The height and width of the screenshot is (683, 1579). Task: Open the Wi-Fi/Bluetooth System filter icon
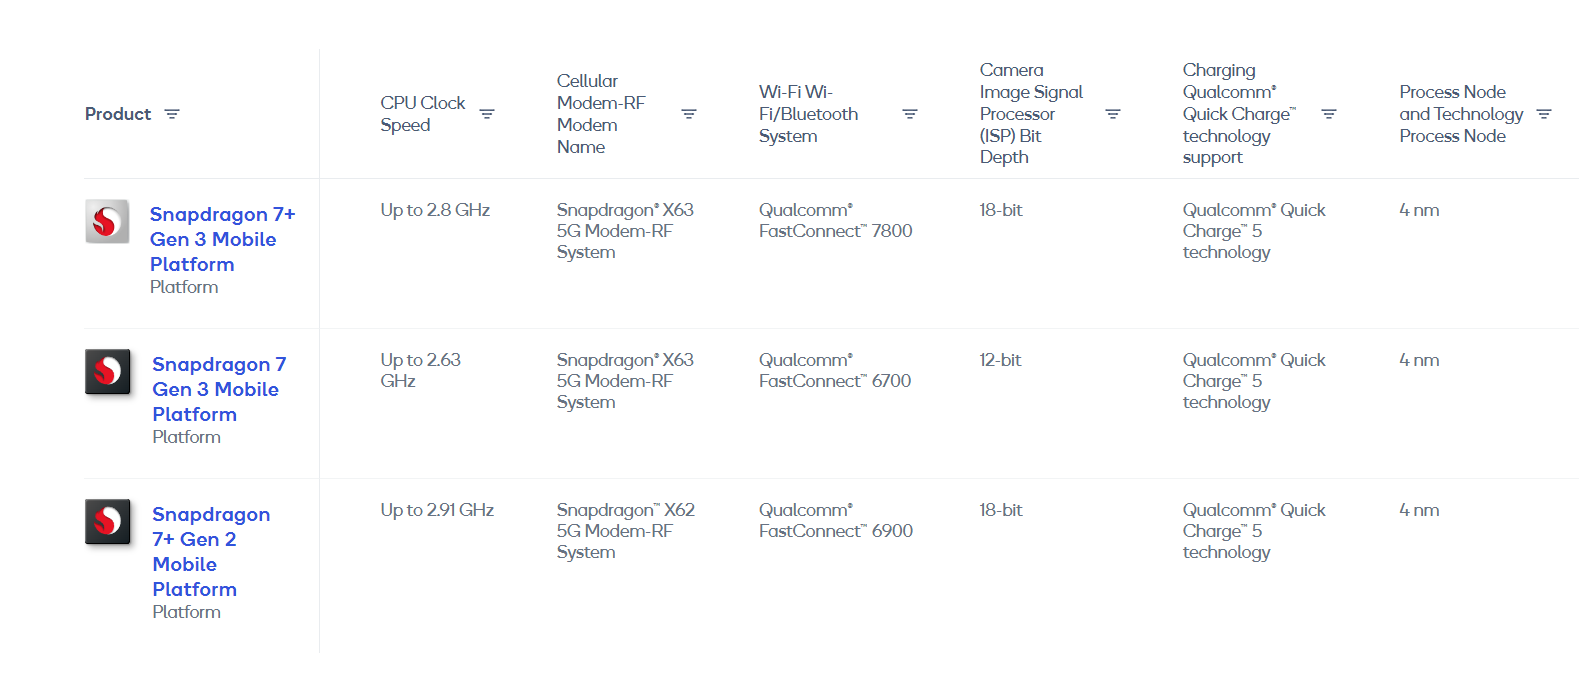[910, 114]
